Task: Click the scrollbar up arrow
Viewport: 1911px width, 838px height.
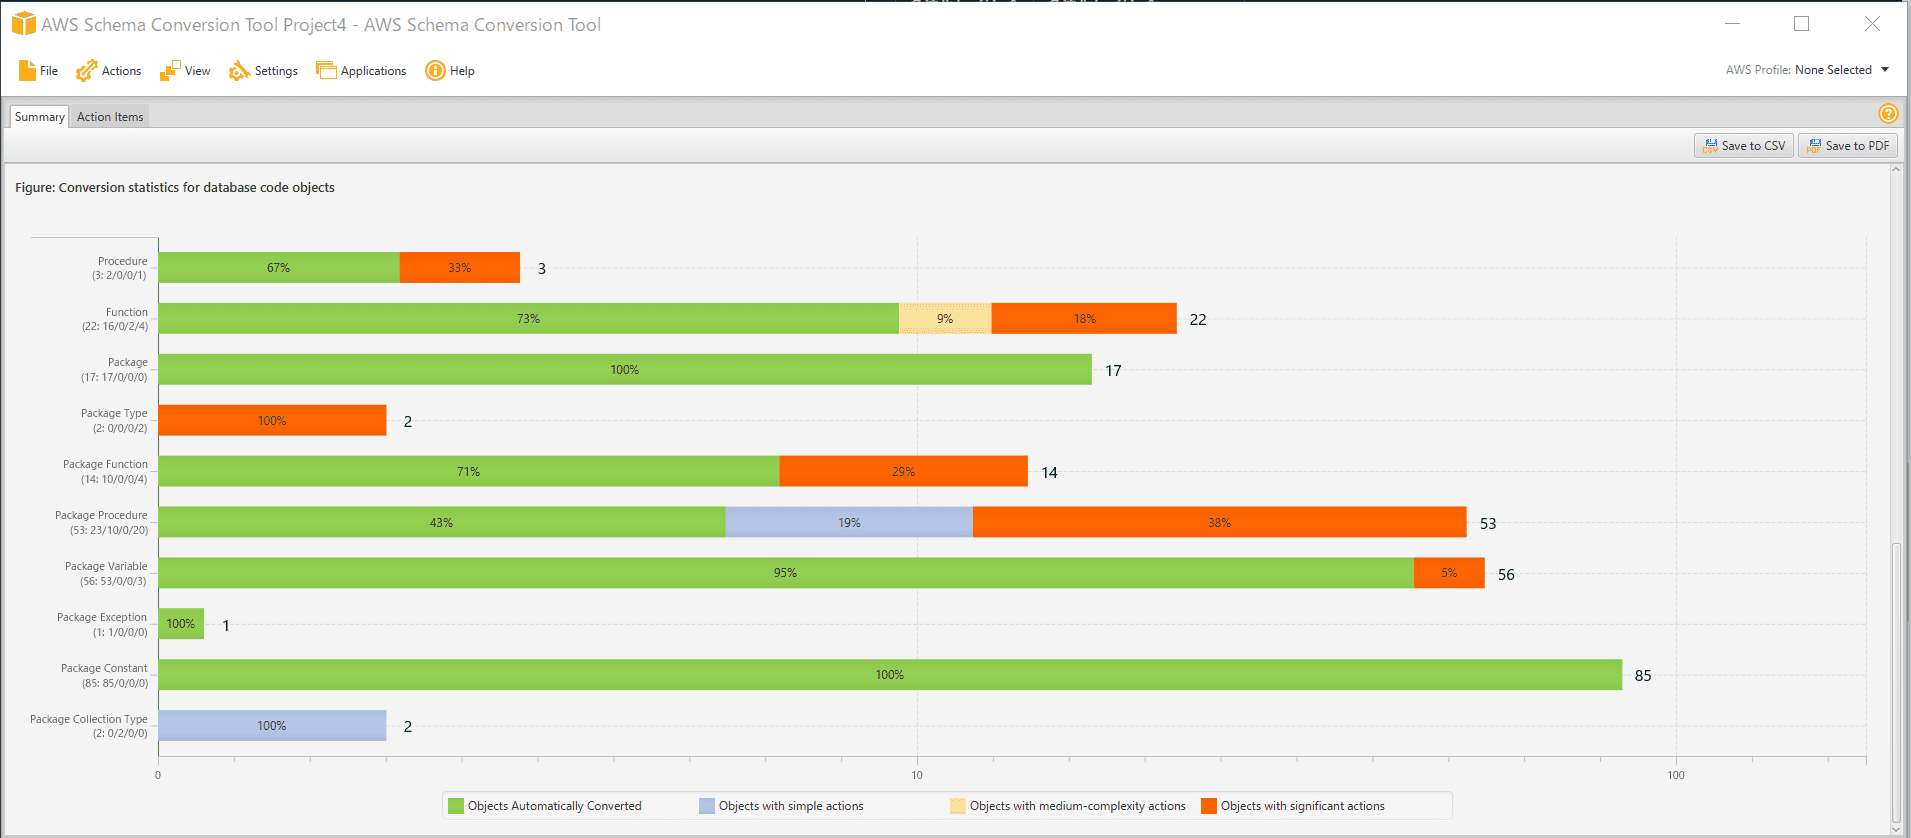Action: tap(1896, 170)
